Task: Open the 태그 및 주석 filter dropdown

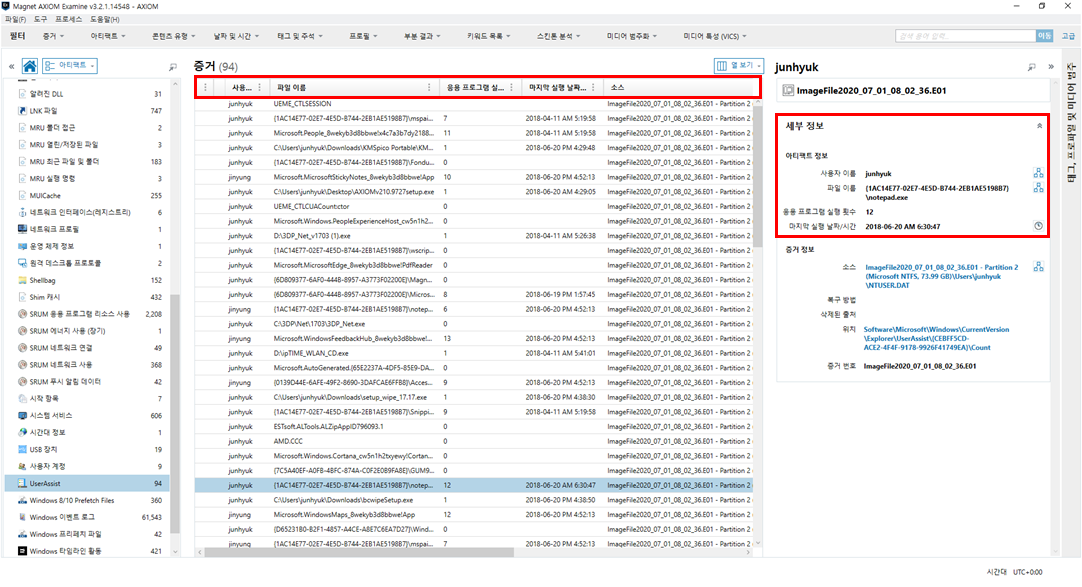Action: 299,37
